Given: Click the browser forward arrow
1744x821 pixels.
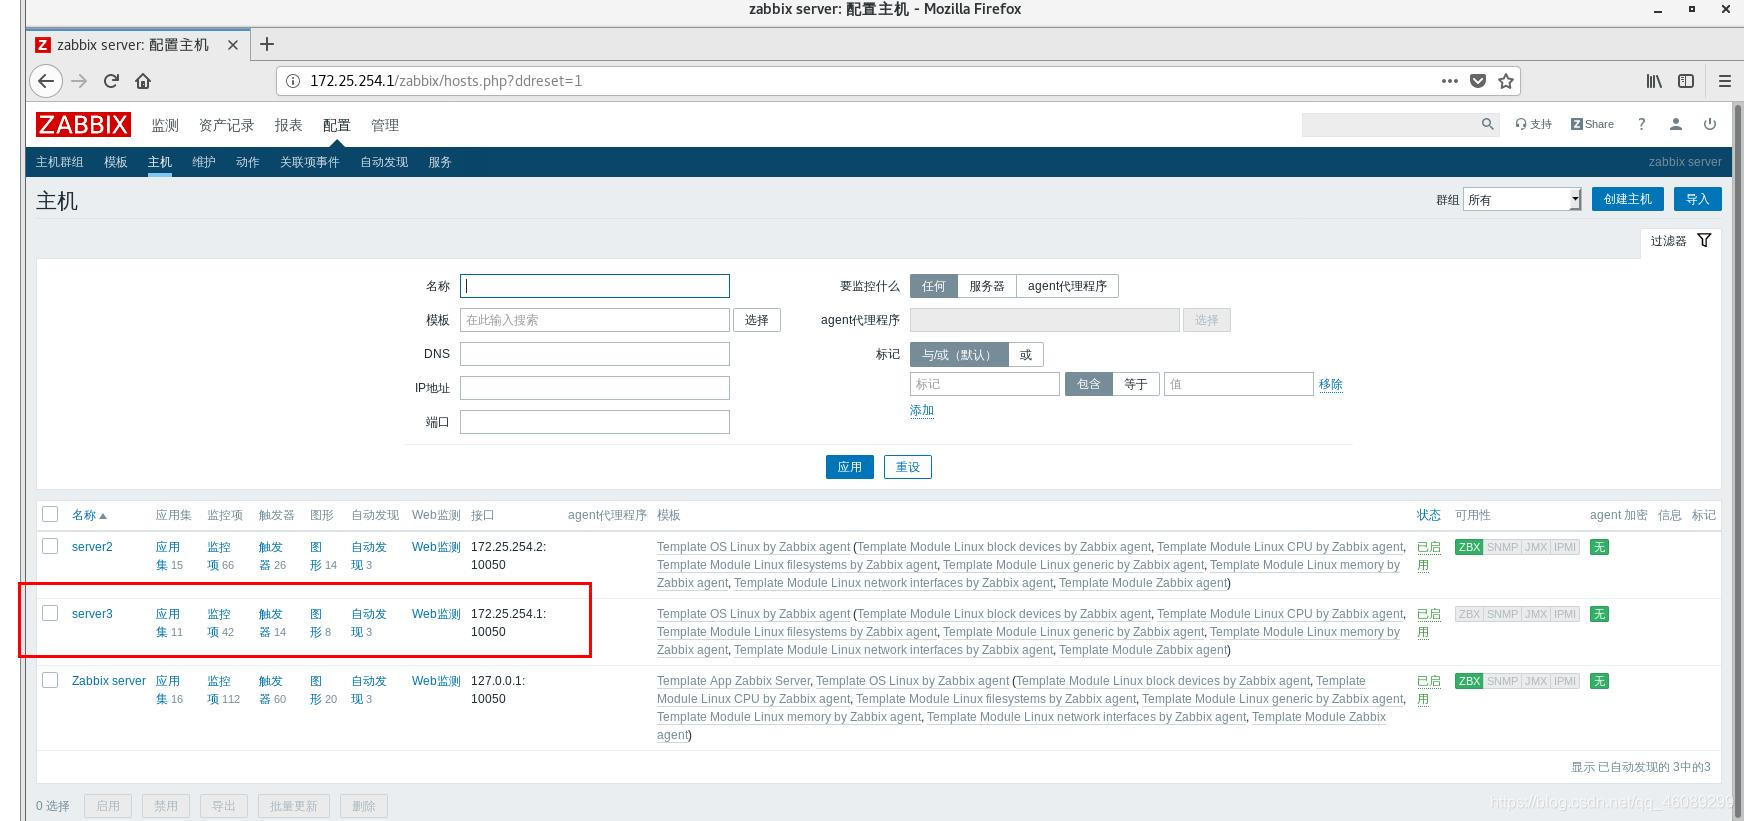Looking at the screenshot, I should [79, 81].
